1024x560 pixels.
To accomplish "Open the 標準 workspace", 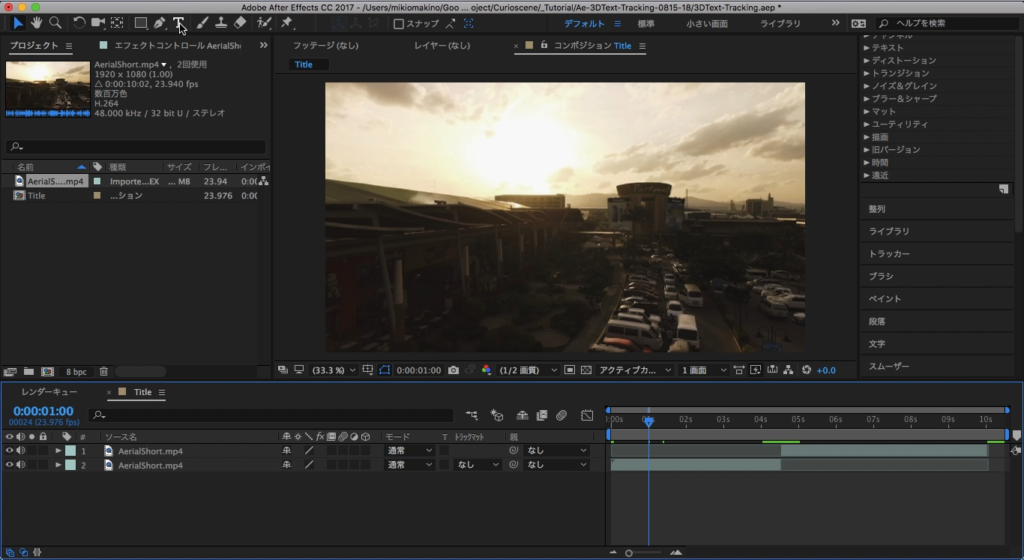I will pos(646,23).
